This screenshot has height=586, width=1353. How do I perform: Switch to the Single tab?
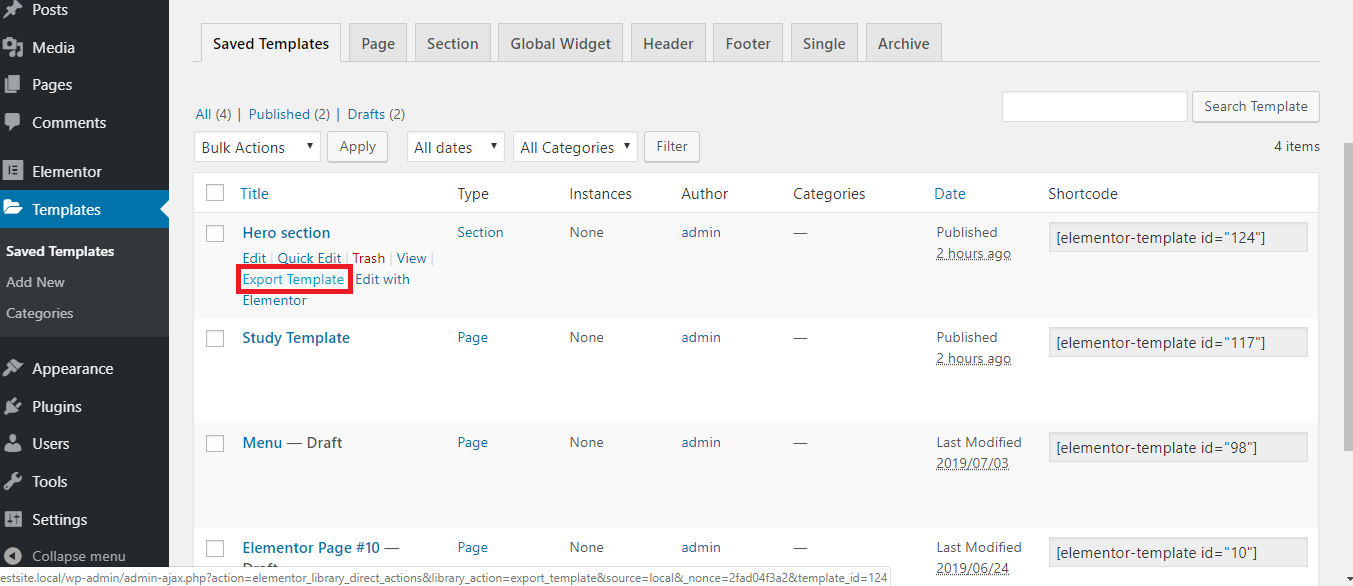[824, 43]
